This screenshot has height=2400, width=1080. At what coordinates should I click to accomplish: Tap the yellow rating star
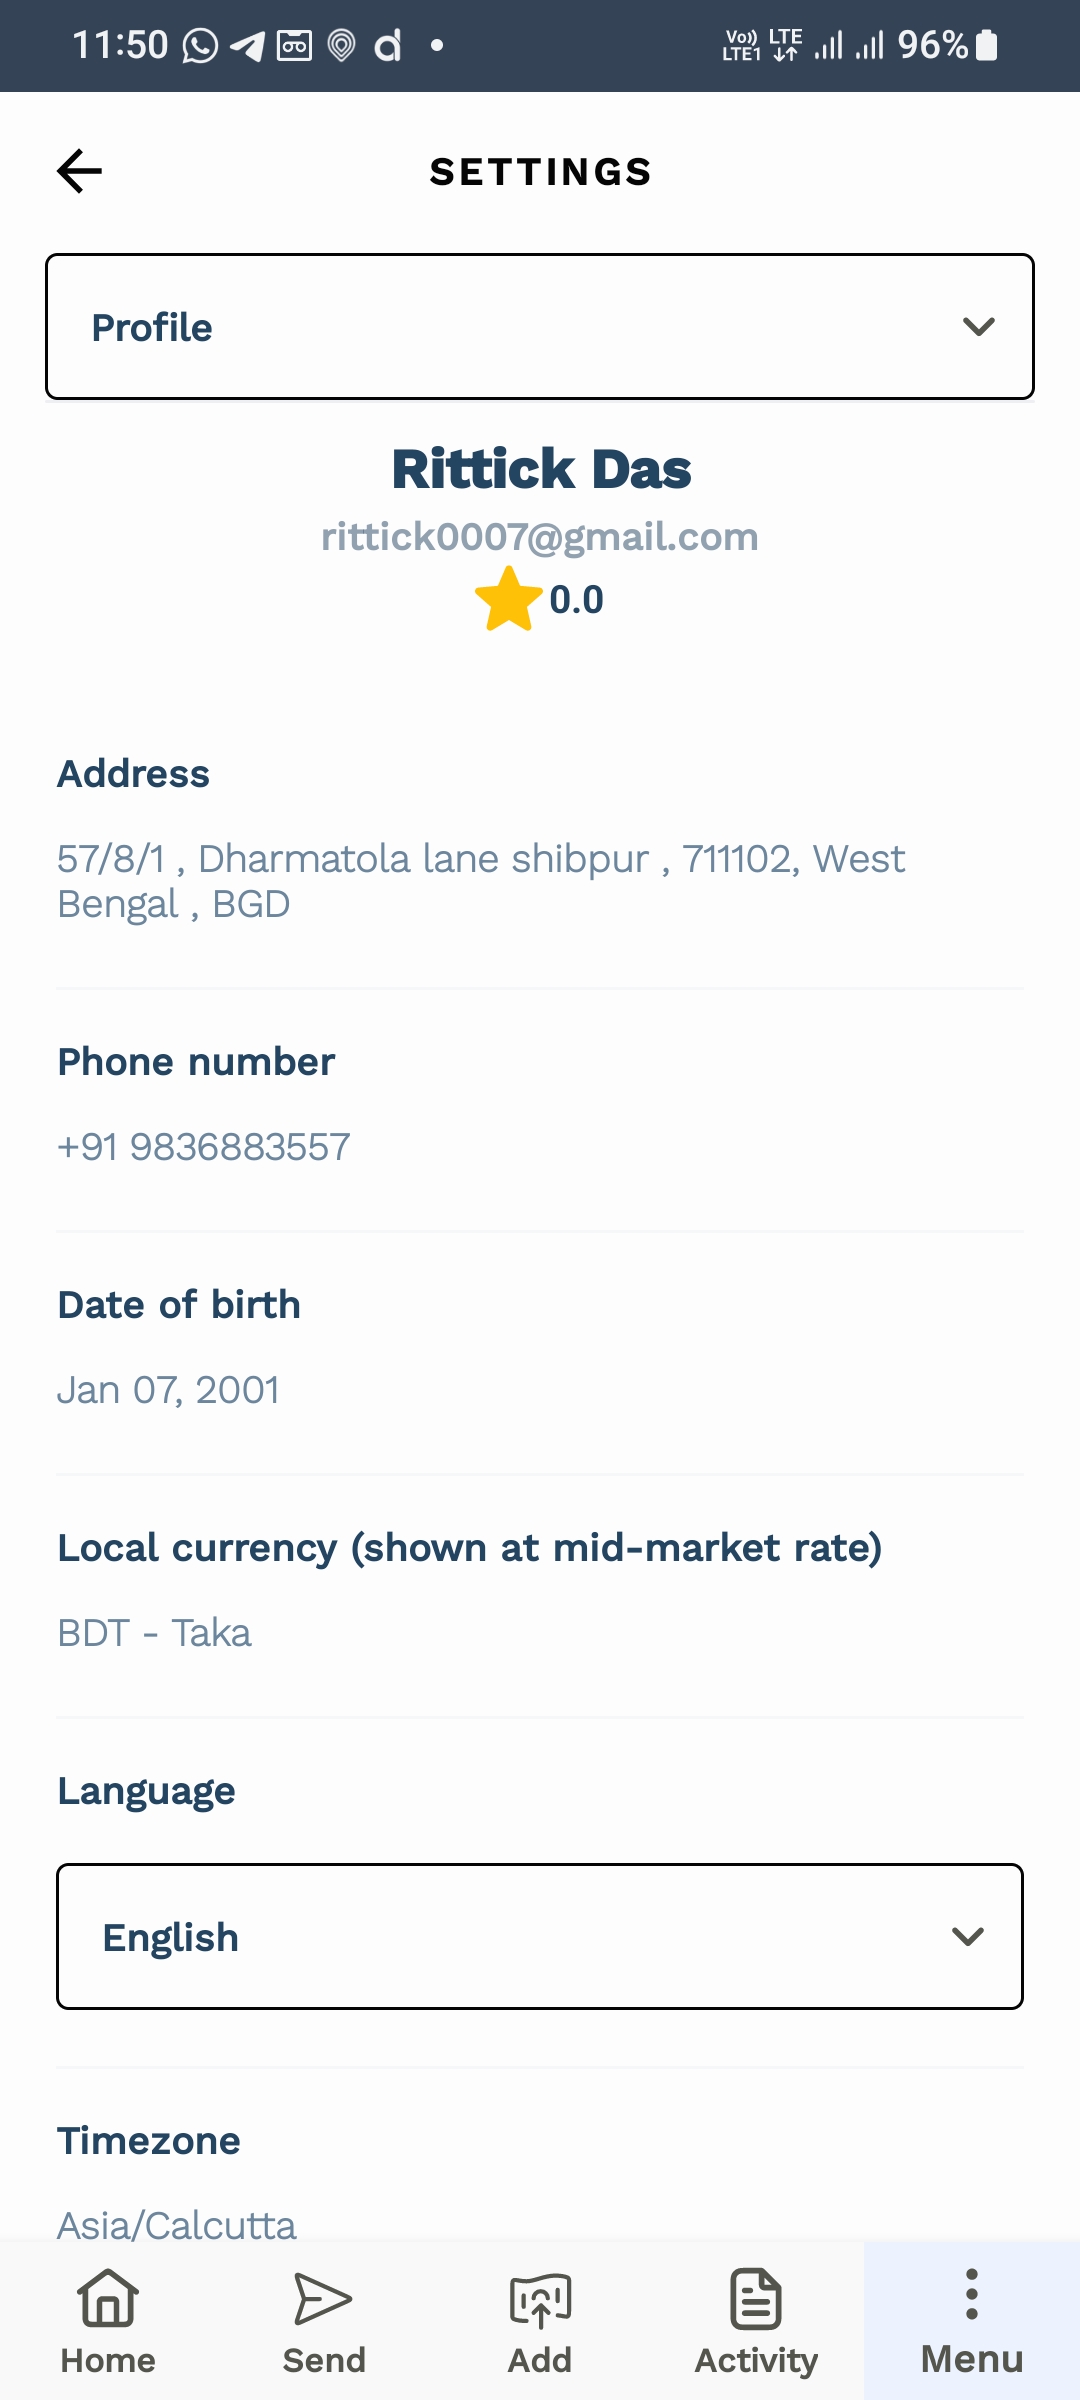pyautogui.click(x=508, y=600)
